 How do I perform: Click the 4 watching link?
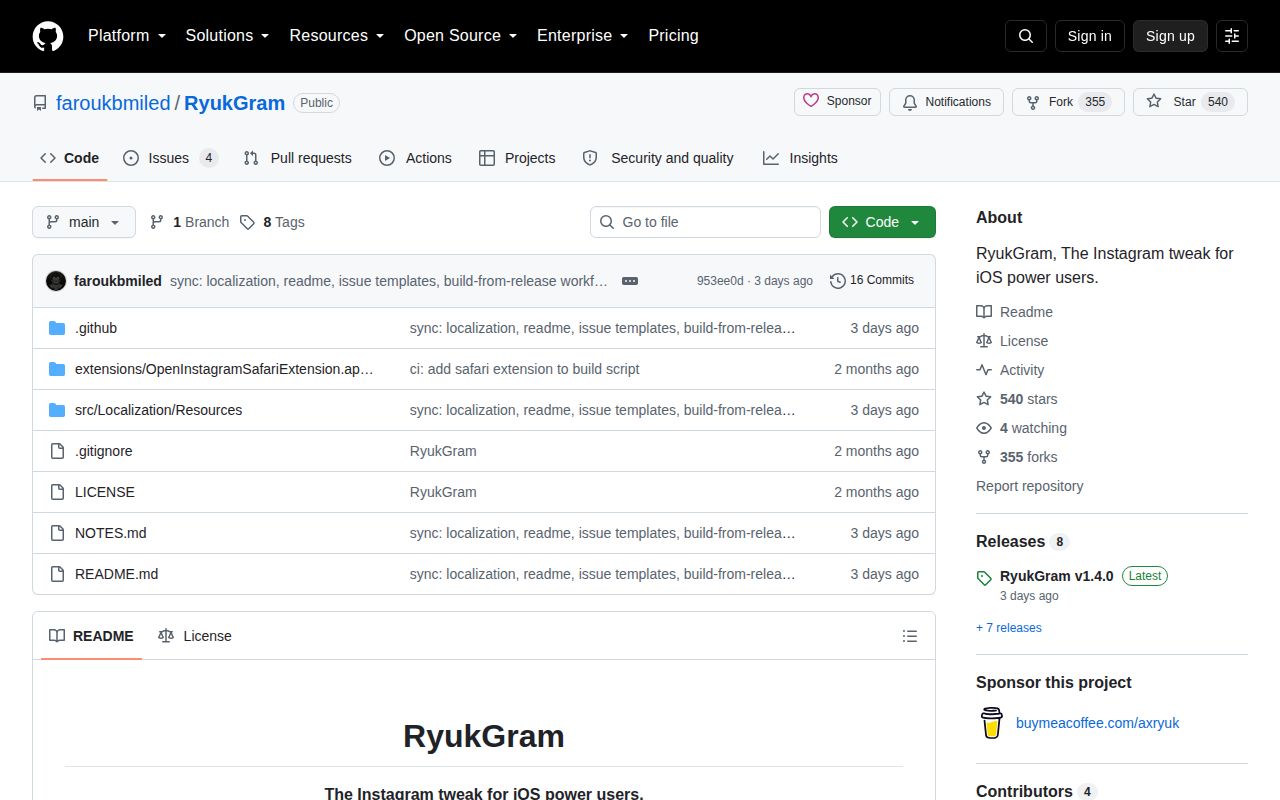point(1022,428)
